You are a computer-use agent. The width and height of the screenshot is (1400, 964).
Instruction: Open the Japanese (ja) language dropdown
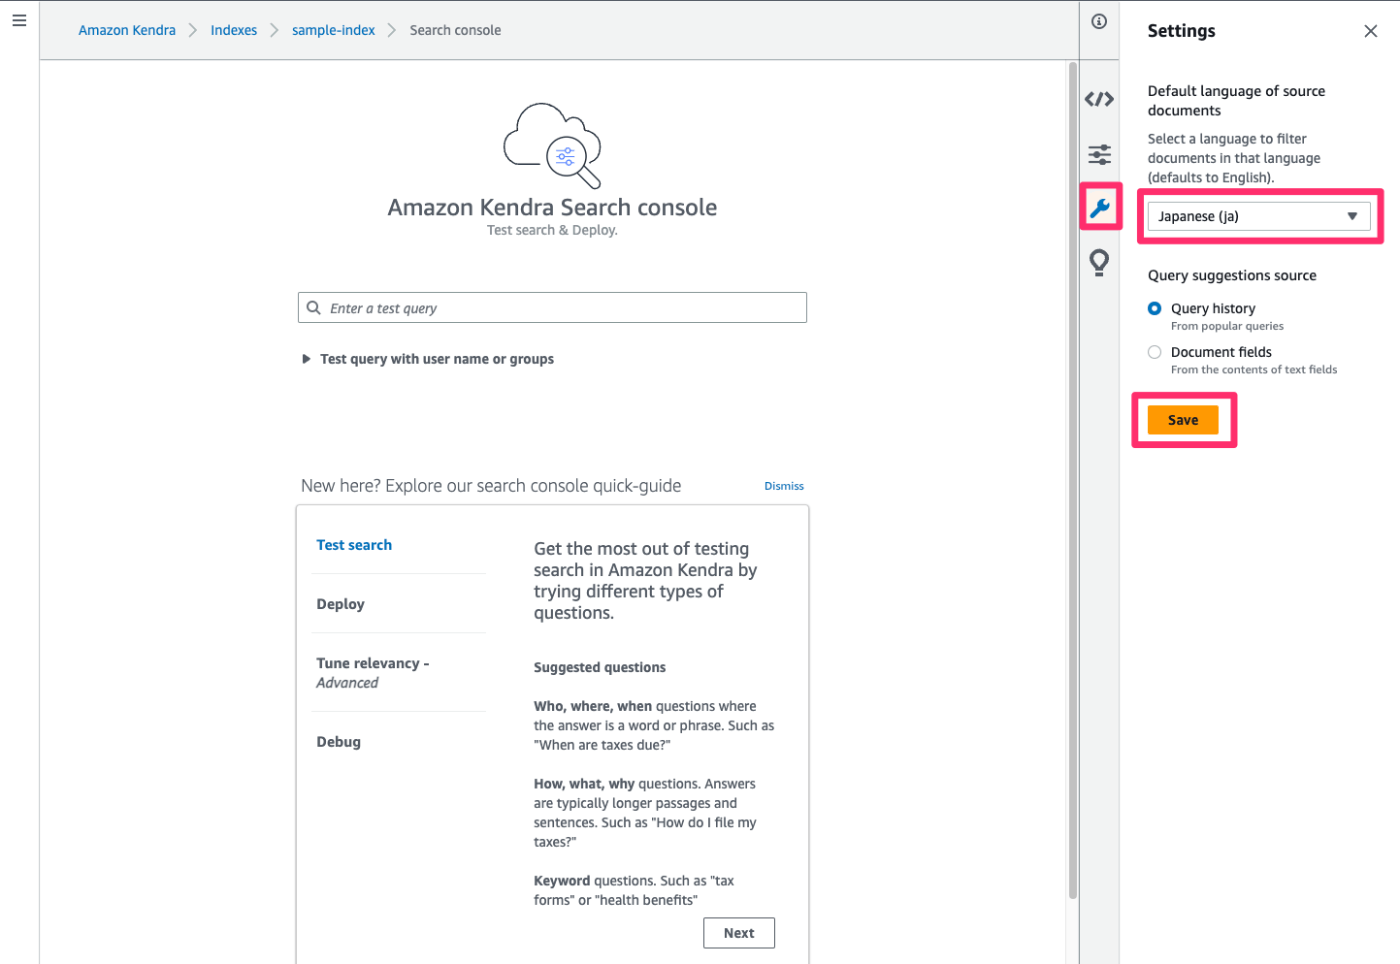point(1258,216)
